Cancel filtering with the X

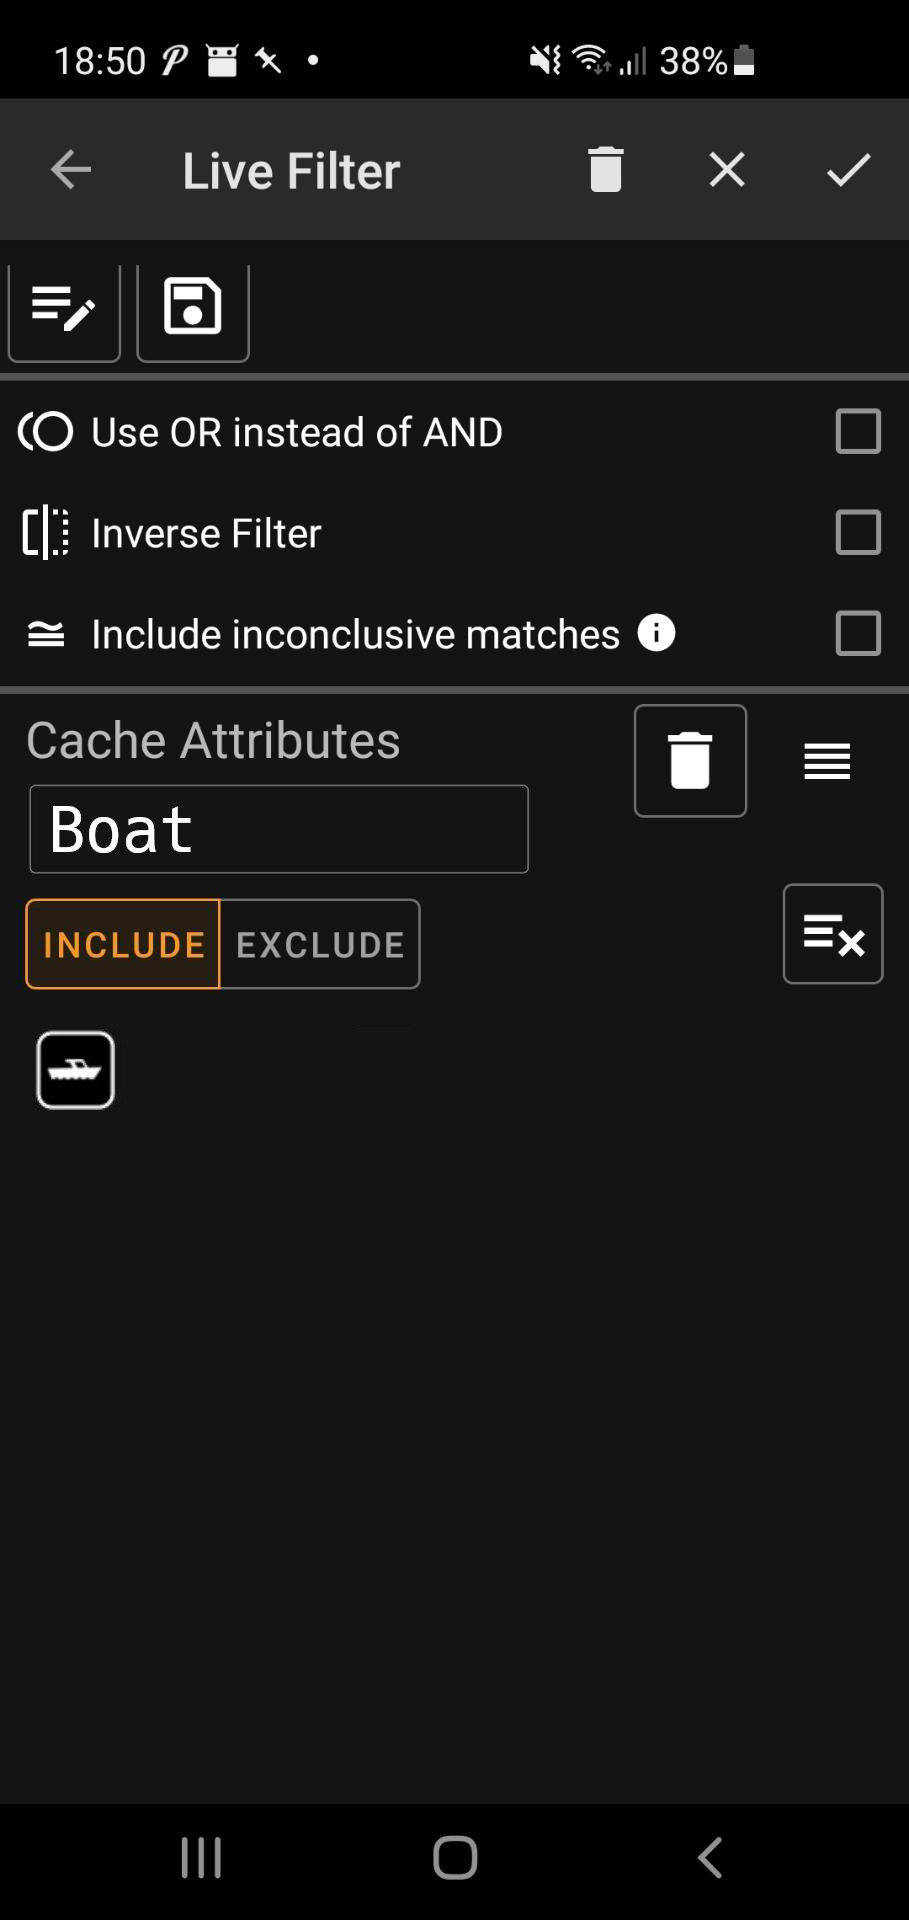[x=726, y=170]
